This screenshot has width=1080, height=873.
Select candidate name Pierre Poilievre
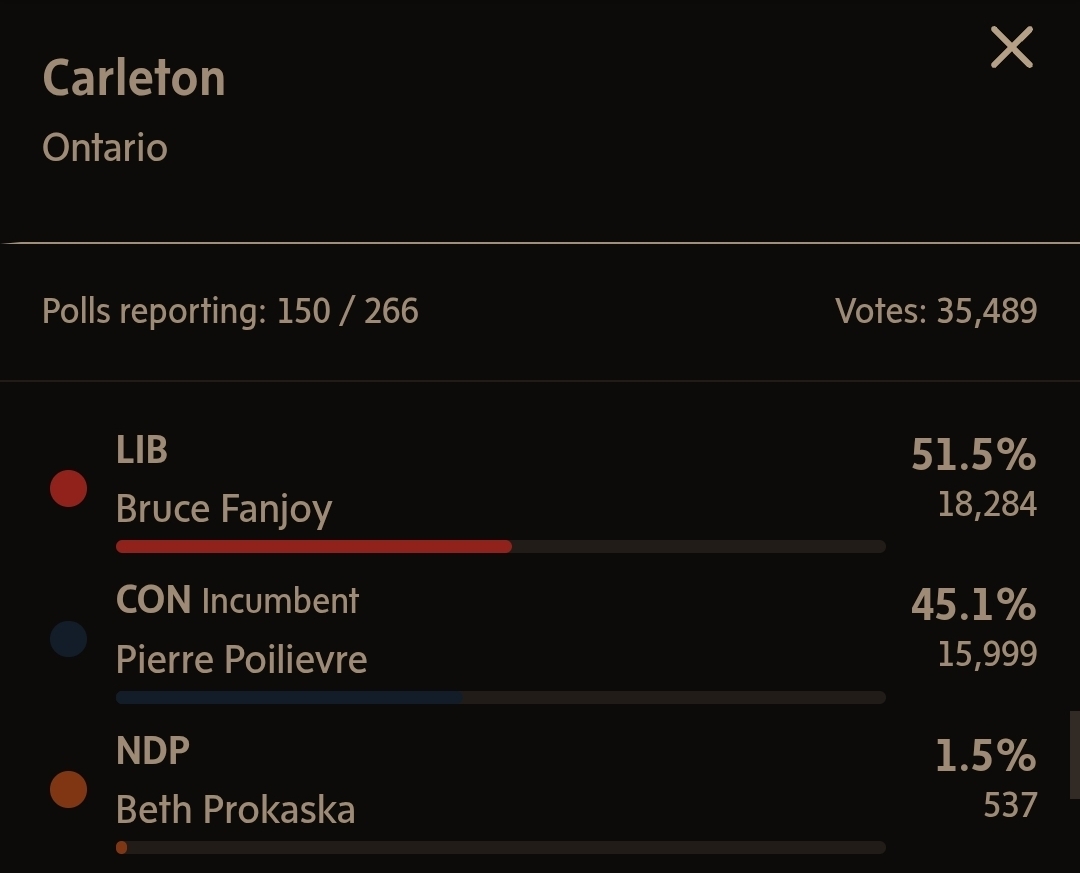tap(241, 660)
